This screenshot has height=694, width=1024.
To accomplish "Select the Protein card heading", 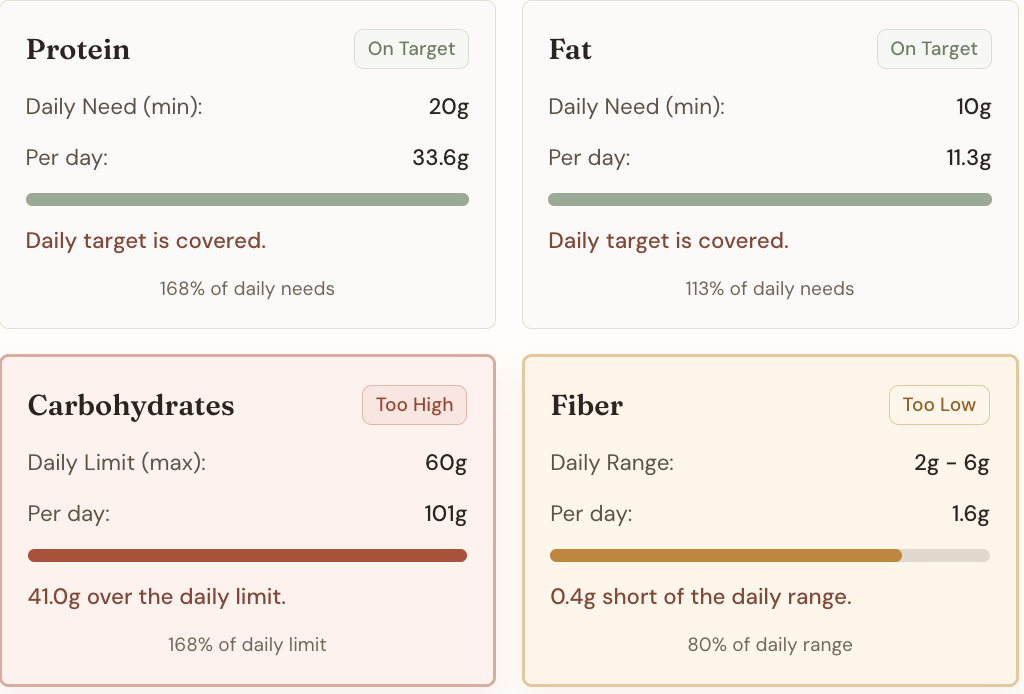I will [78, 50].
